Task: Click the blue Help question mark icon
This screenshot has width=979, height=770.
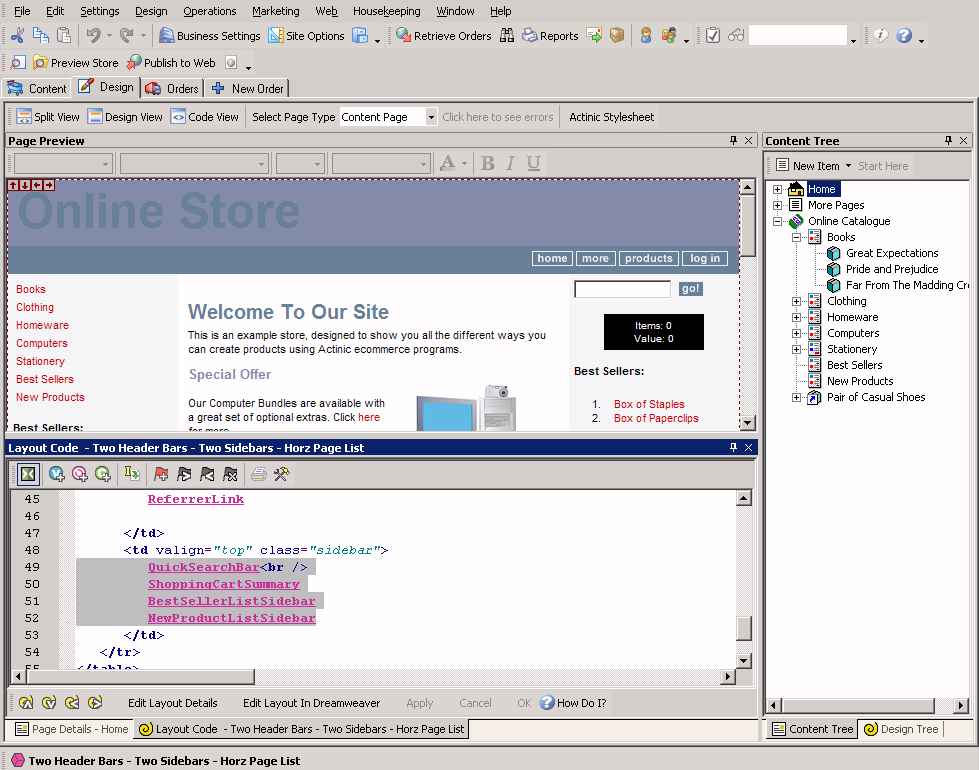Action: point(904,36)
